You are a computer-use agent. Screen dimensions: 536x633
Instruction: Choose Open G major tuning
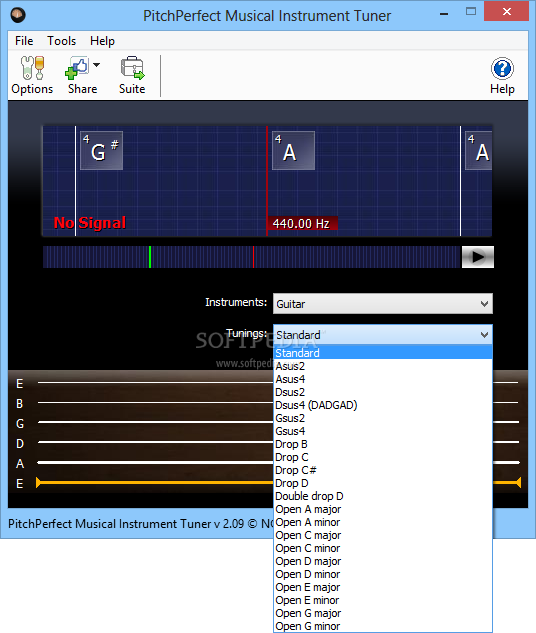point(383,613)
